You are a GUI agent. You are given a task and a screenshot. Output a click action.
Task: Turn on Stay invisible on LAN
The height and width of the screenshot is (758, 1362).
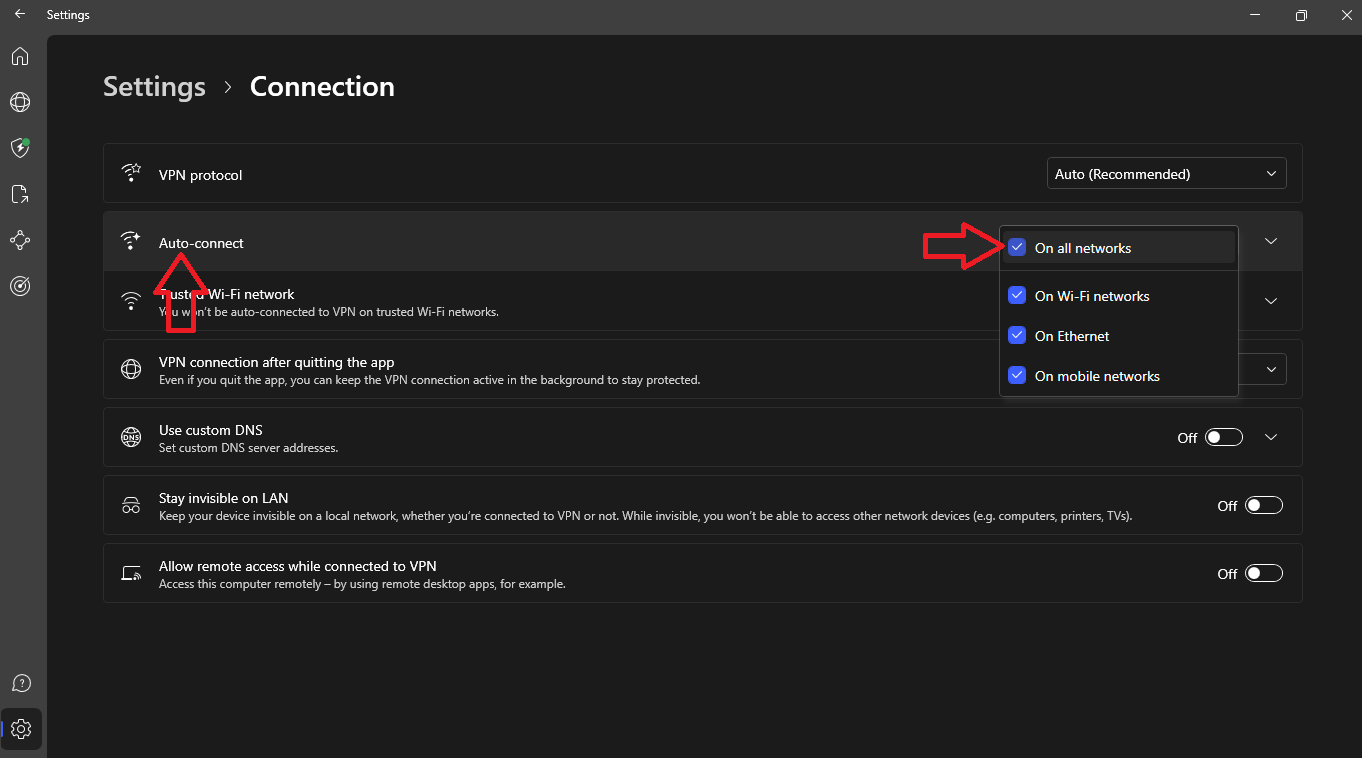(x=1263, y=506)
